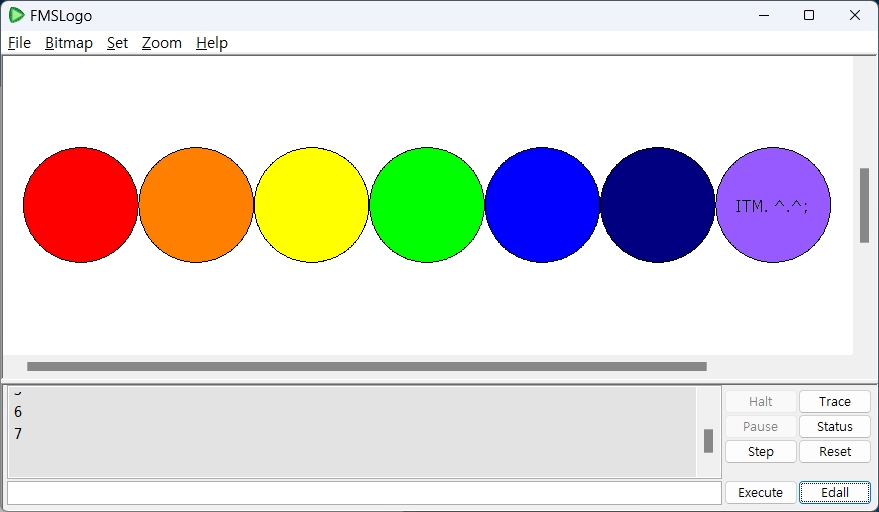
Task: Click the bright blue circle on canvas
Action: coord(542,205)
